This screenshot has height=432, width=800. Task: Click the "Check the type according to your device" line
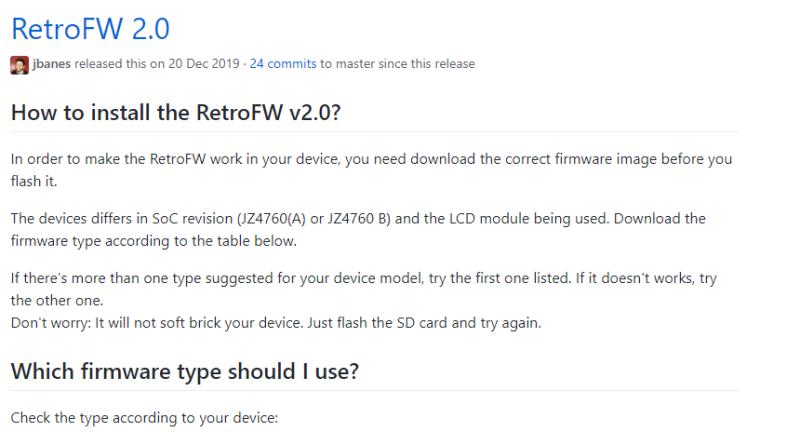point(143,416)
